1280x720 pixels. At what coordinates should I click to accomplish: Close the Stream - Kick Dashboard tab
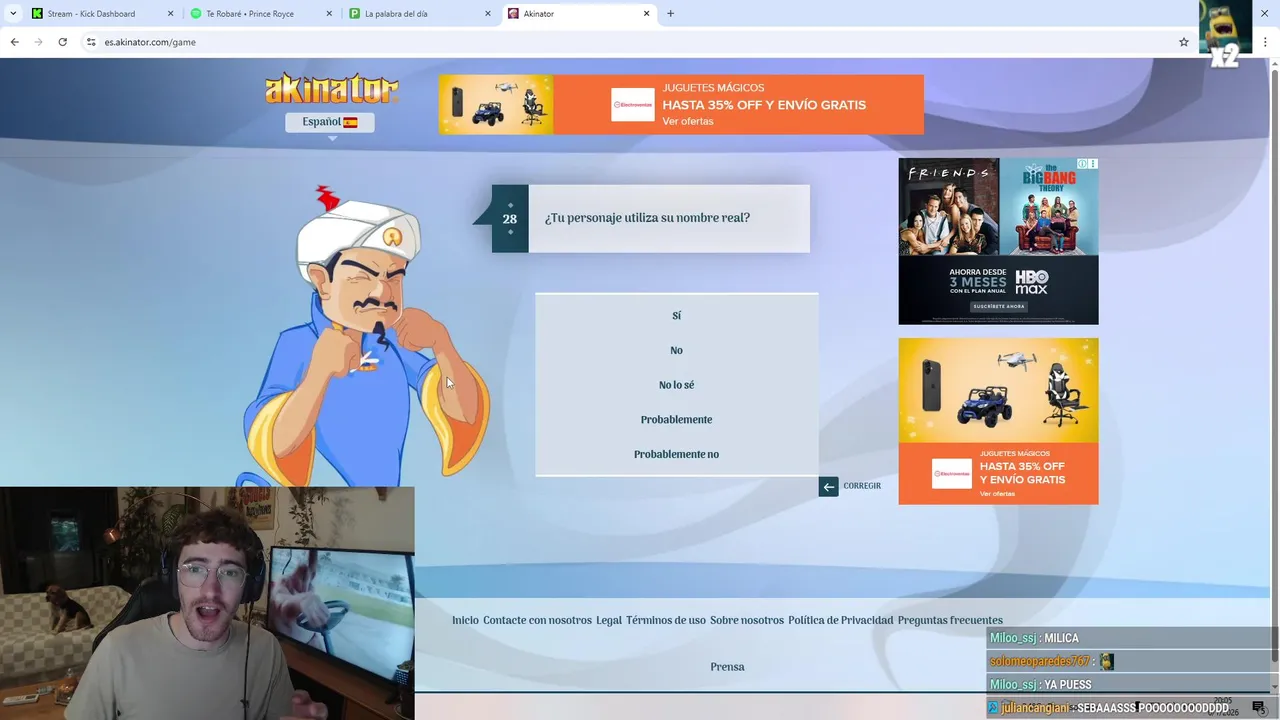coord(170,14)
